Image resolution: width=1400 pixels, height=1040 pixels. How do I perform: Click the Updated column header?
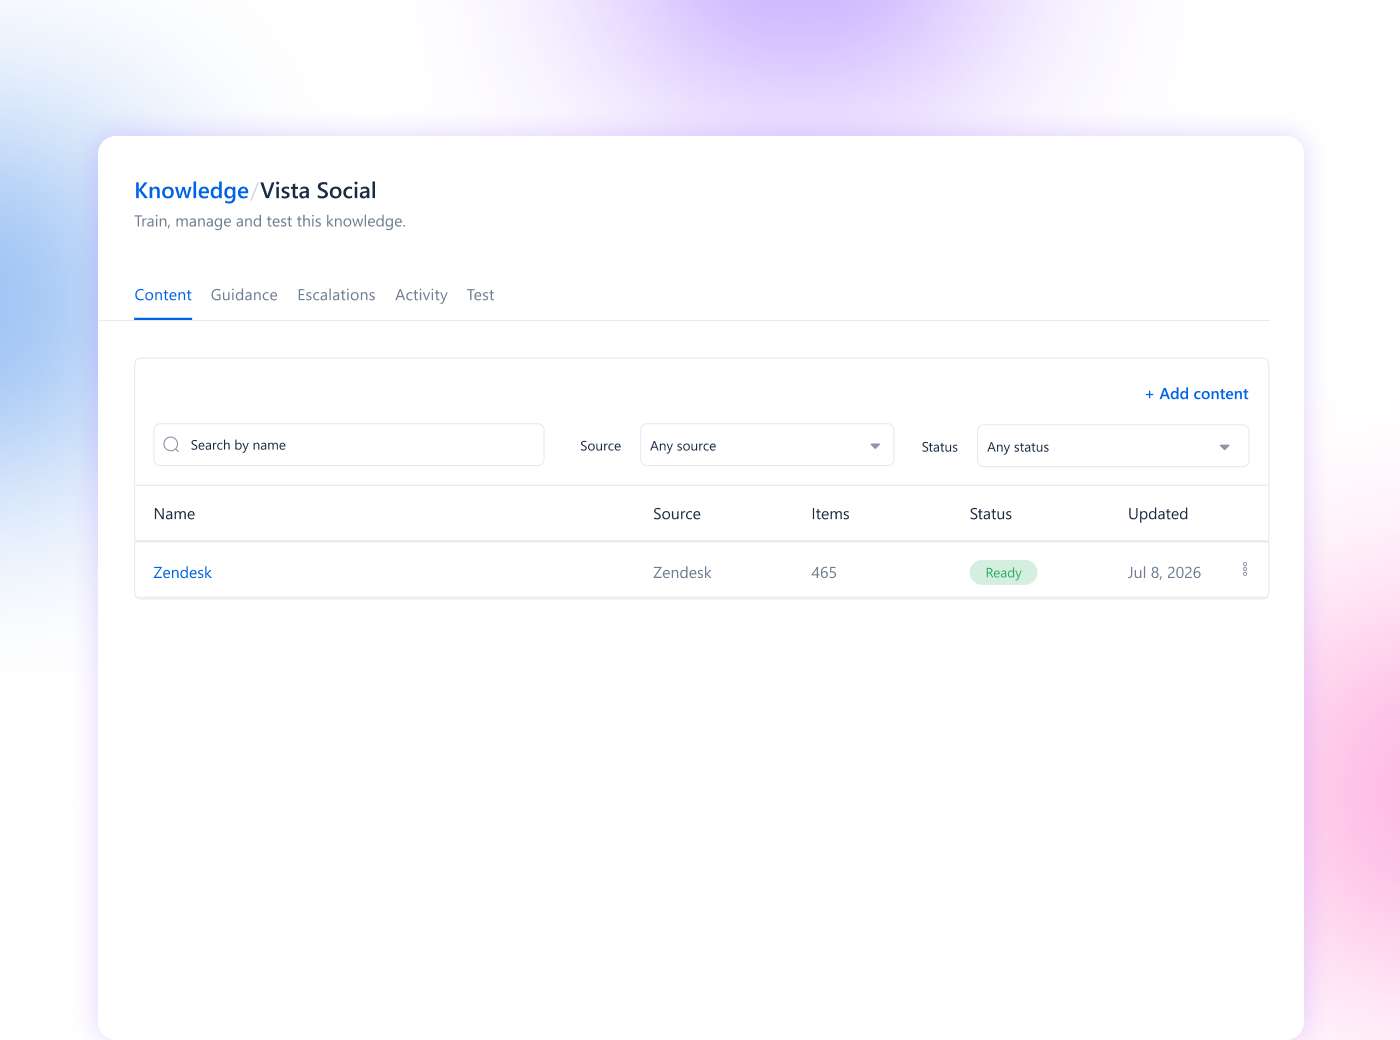(x=1158, y=514)
